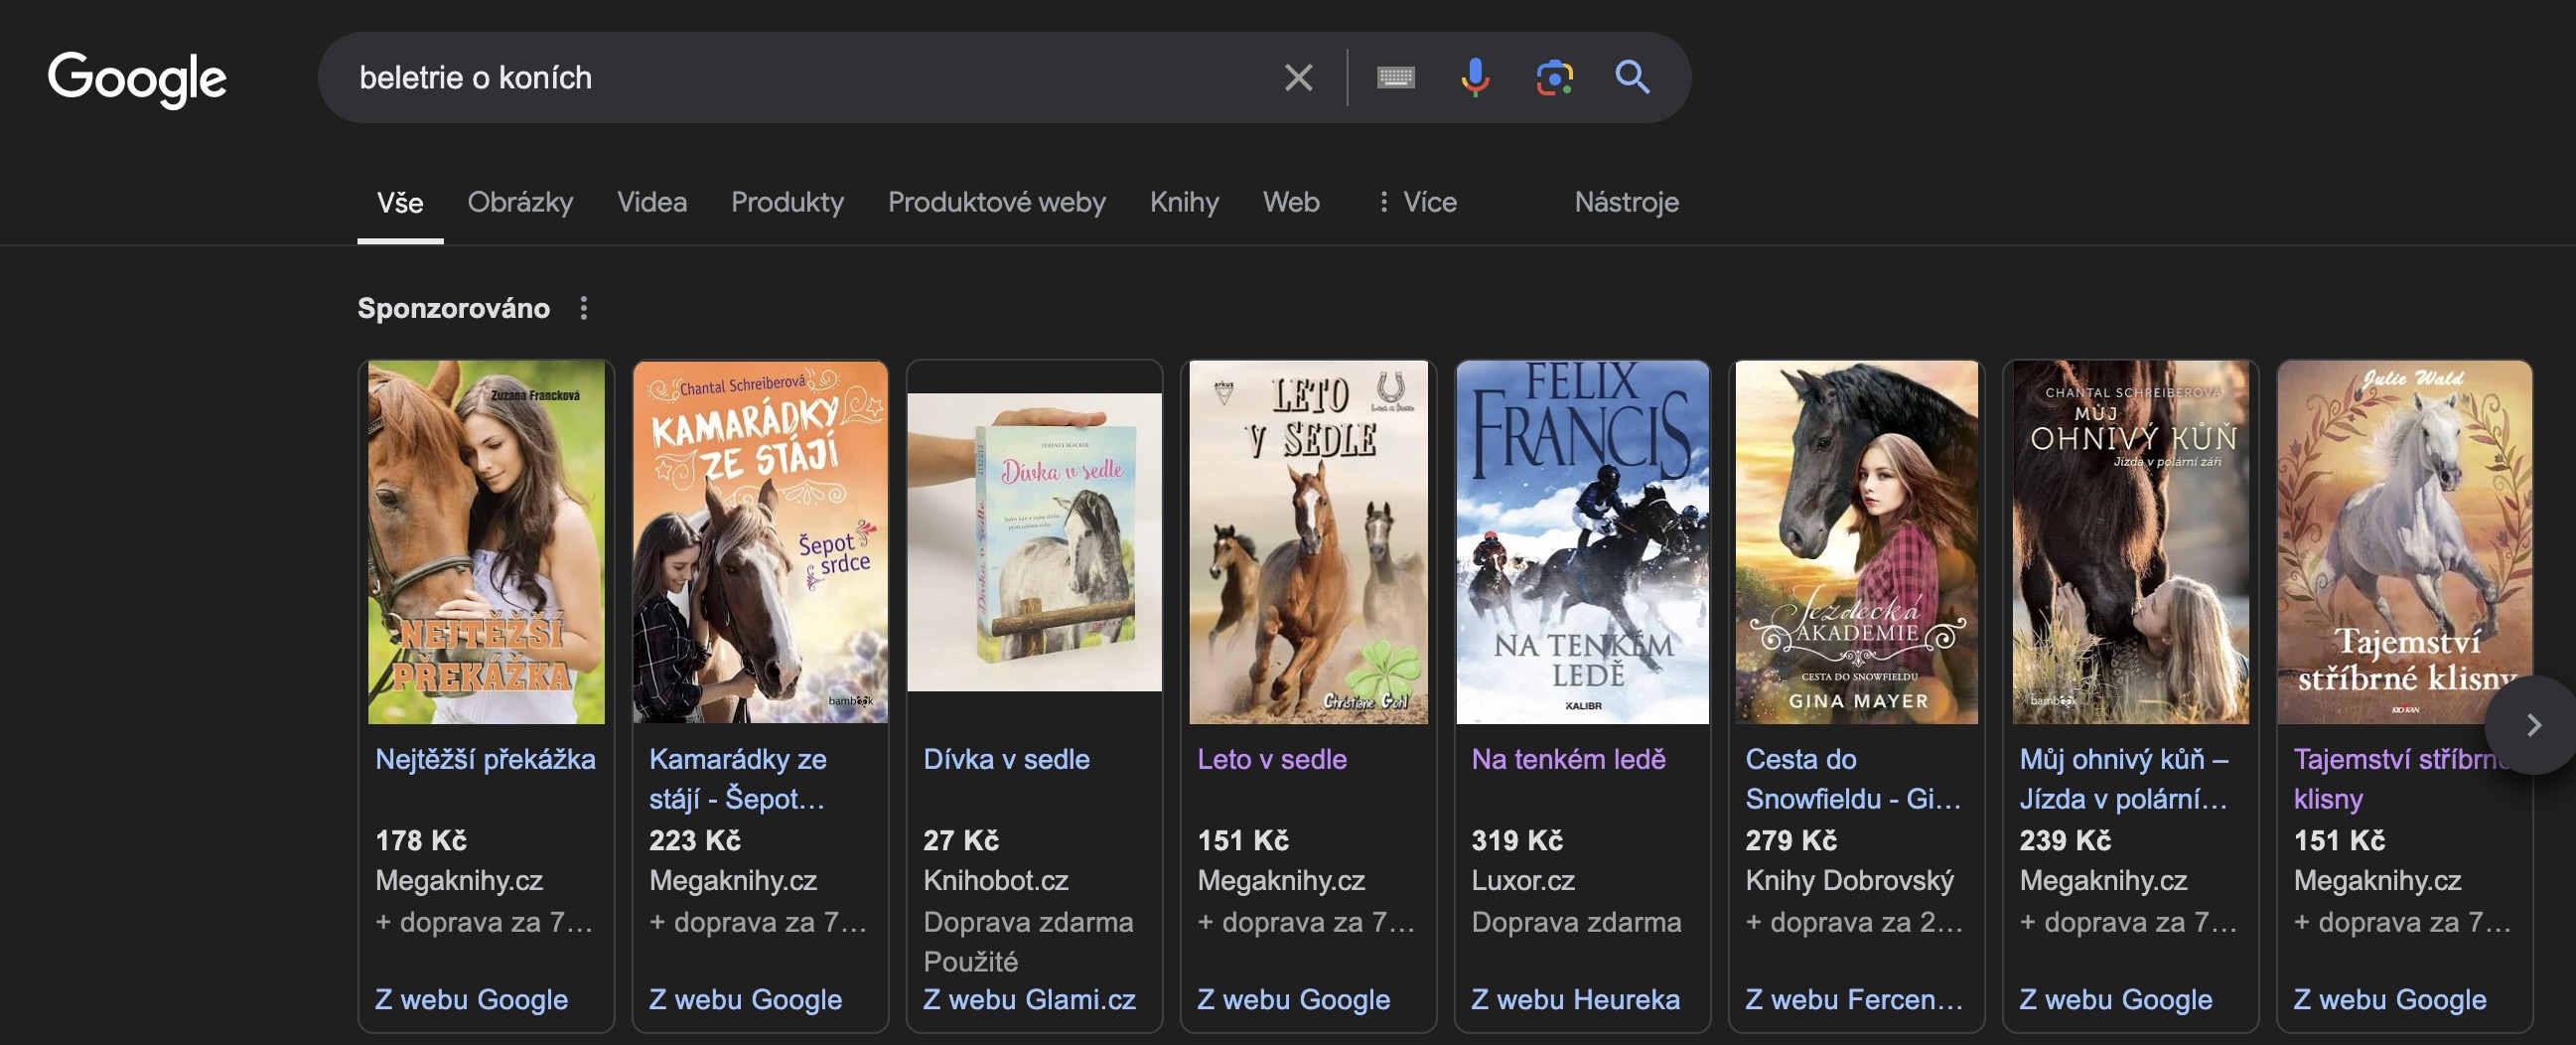2576x1045 pixels.
Task: Click the 'Leto v sedle' title link
Action: point(1272,759)
